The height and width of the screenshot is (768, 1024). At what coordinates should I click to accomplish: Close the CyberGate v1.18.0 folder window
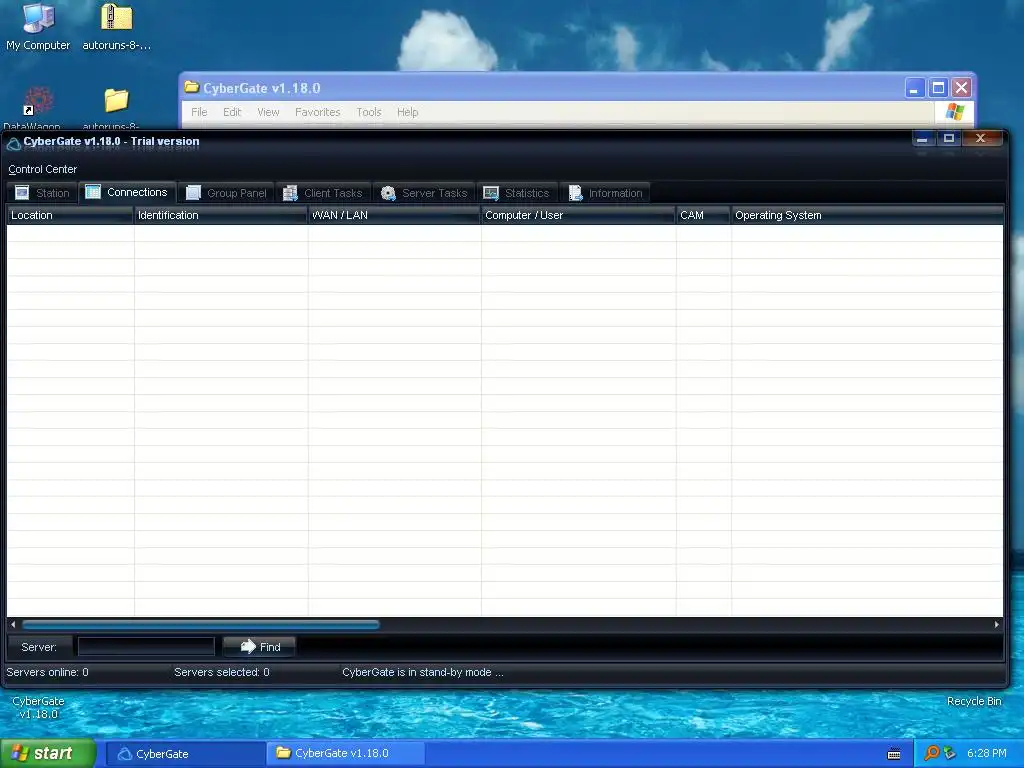(961, 88)
